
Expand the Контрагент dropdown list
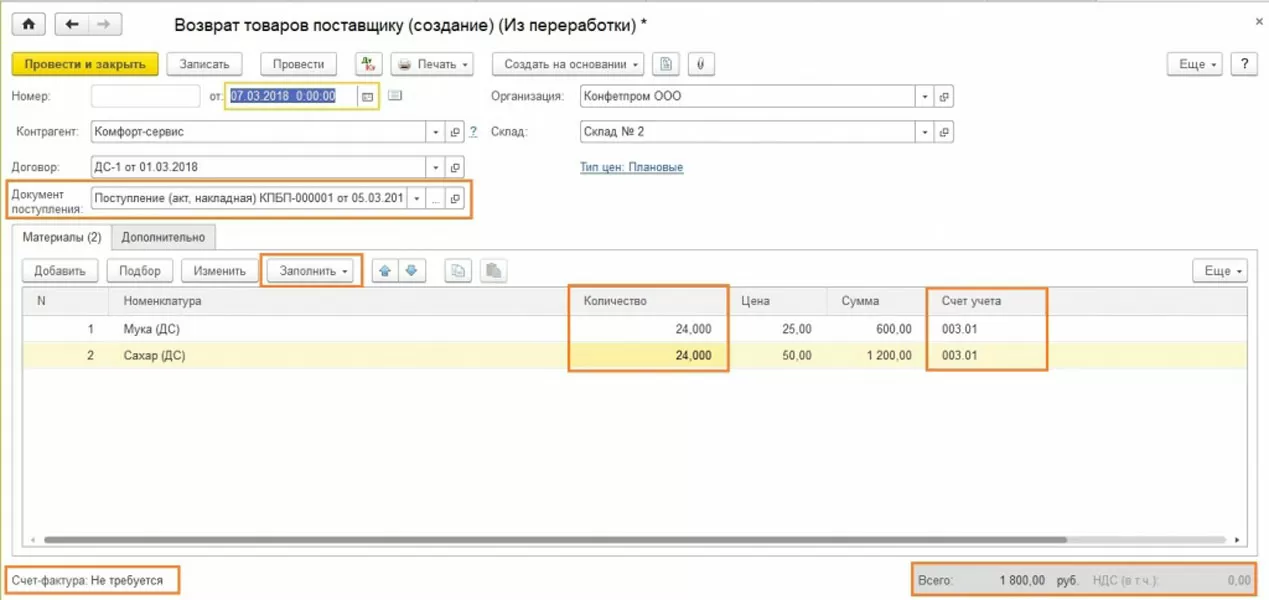click(x=435, y=132)
